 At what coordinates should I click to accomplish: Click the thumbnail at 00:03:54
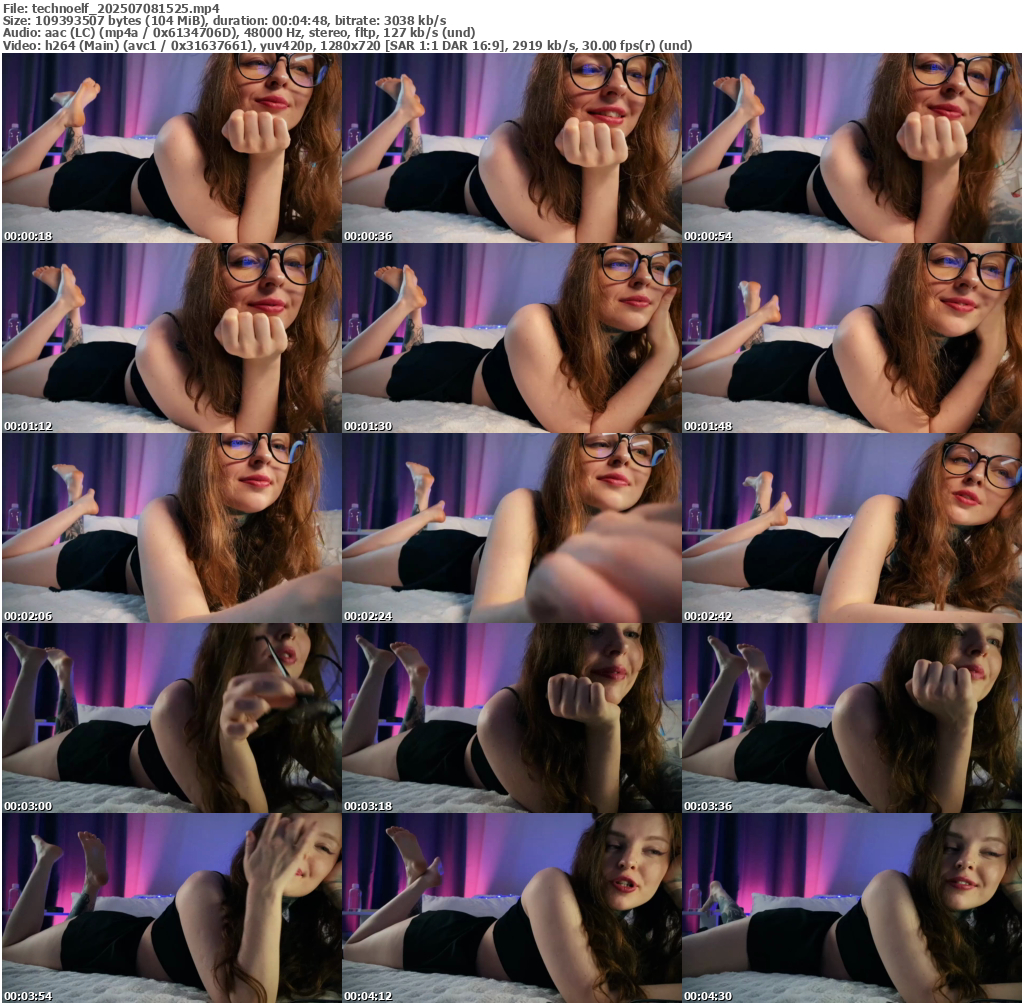tap(172, 908)
